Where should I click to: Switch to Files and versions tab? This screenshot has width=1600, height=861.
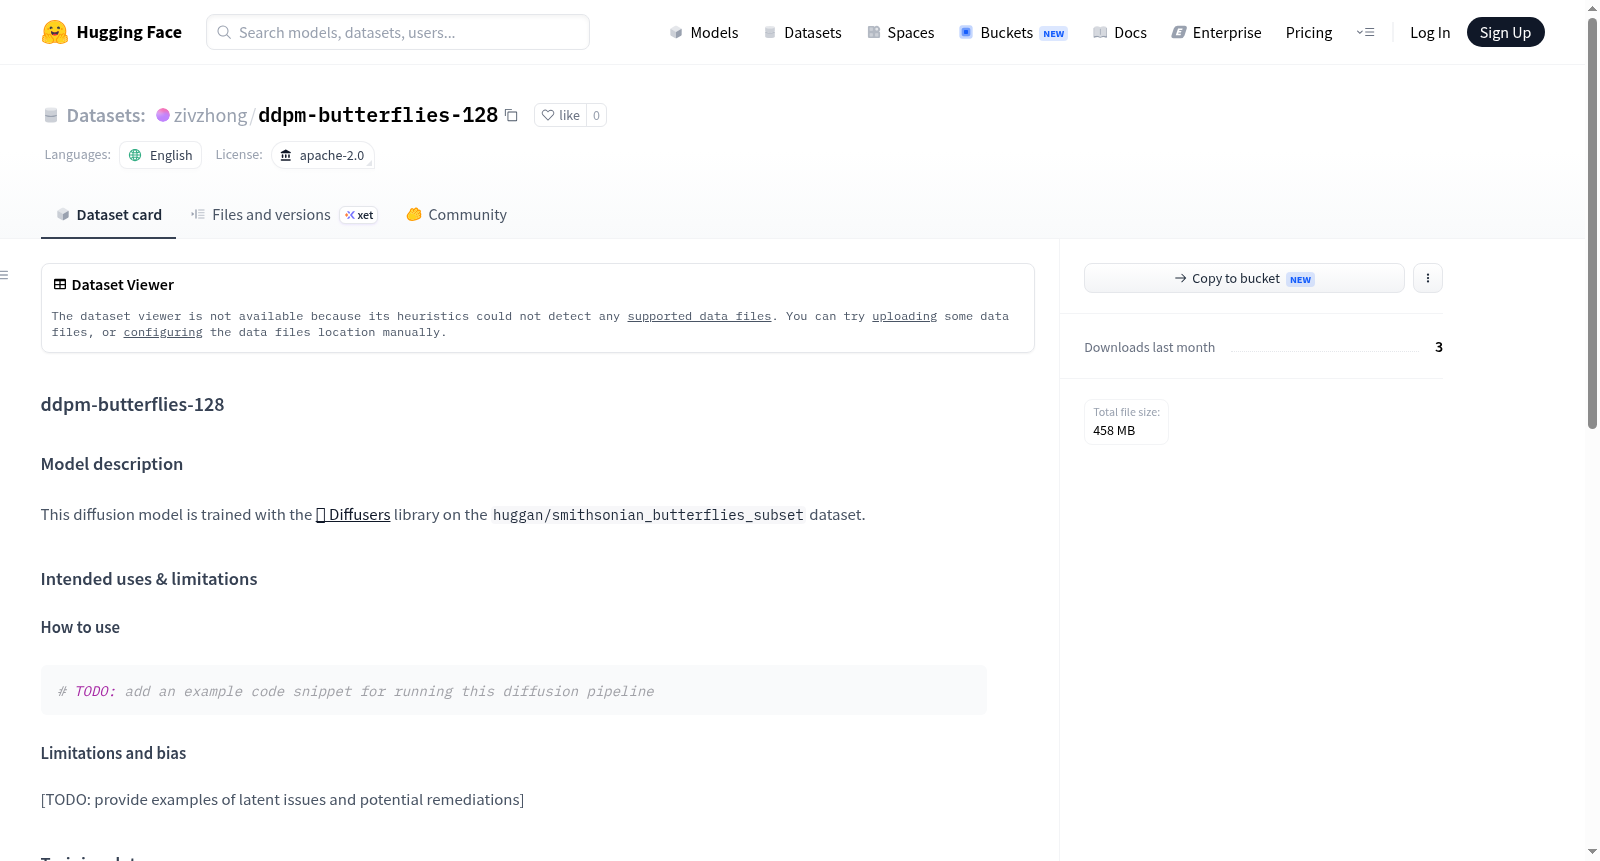point(284,215)
